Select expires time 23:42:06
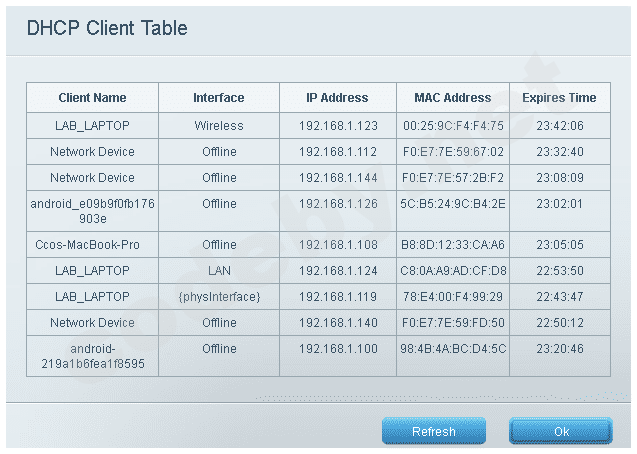This screenshot has width=637, height=454. point(559,126)
